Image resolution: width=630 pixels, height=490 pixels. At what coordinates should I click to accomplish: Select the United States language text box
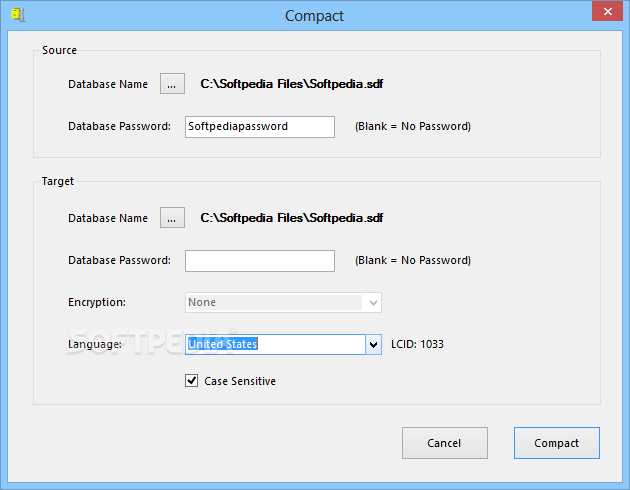click(275, 344)
